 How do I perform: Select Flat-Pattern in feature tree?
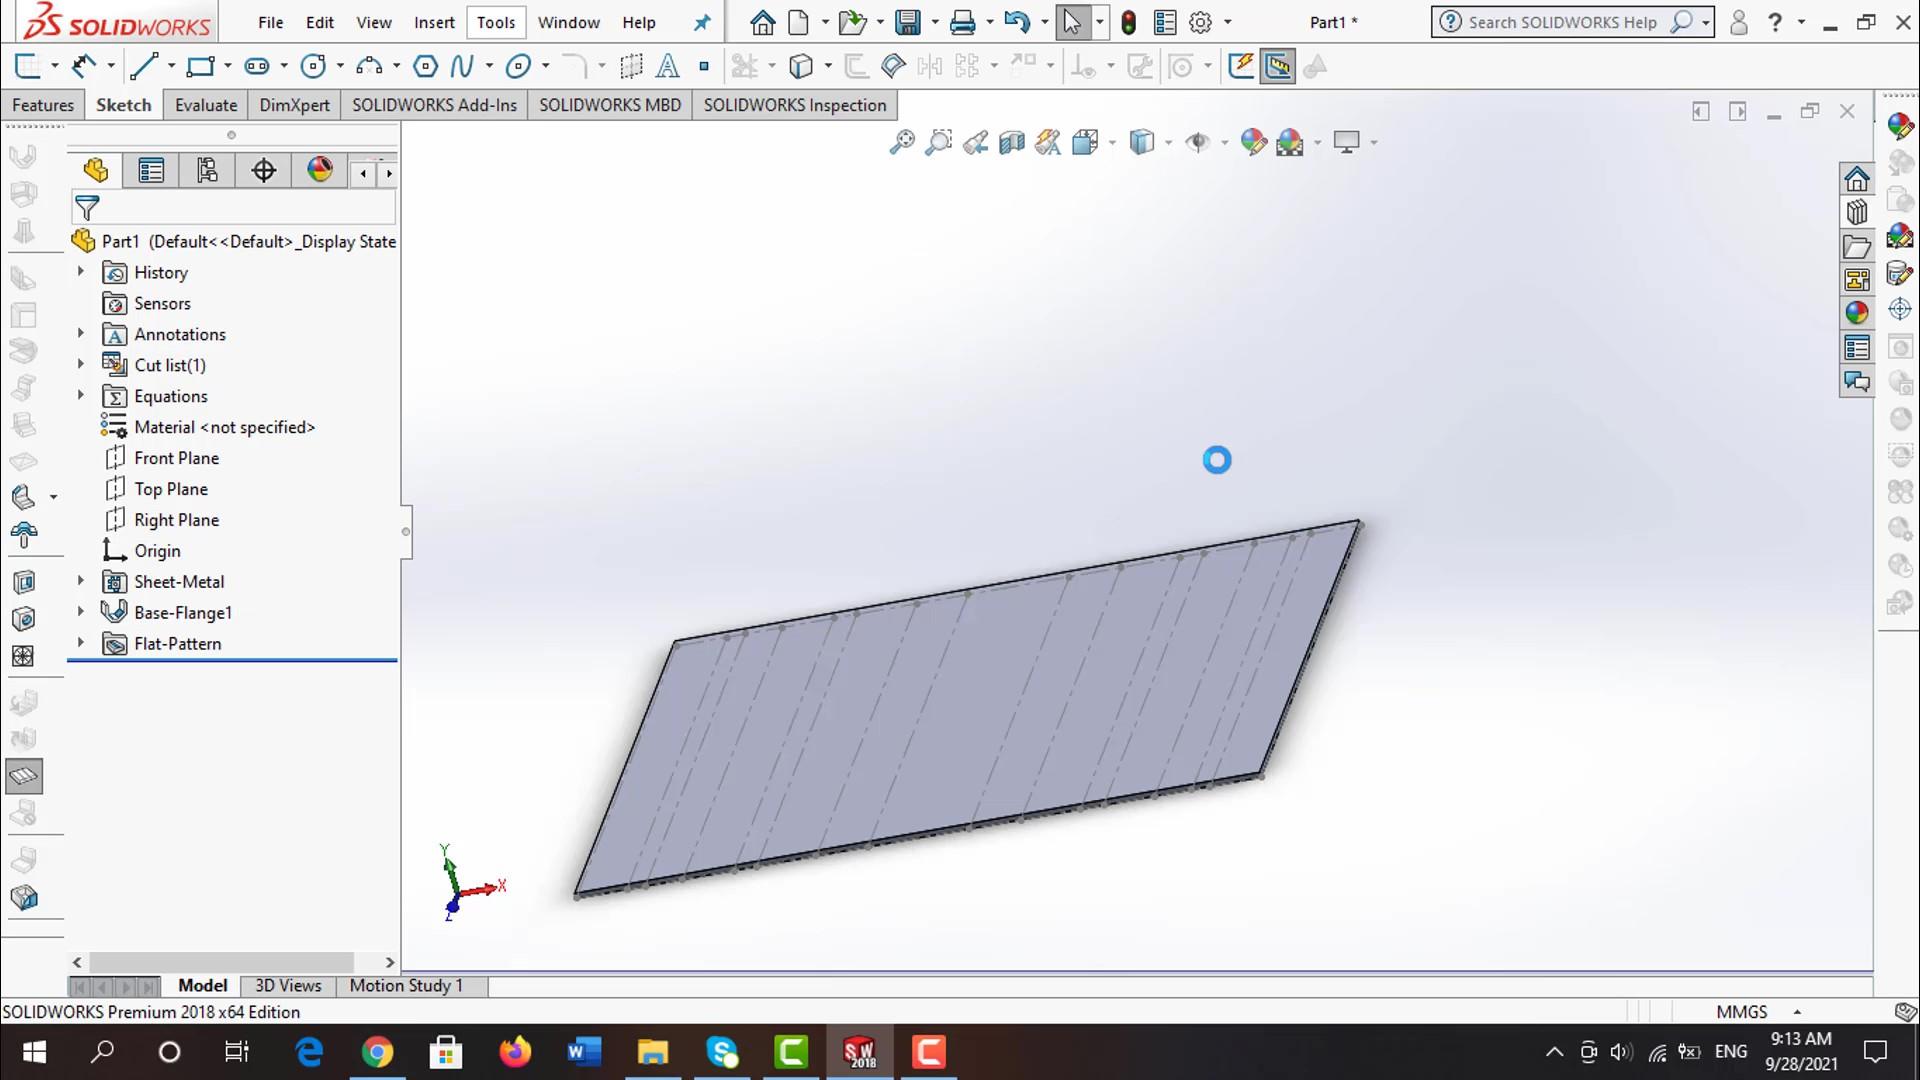(x=177, y=644)
